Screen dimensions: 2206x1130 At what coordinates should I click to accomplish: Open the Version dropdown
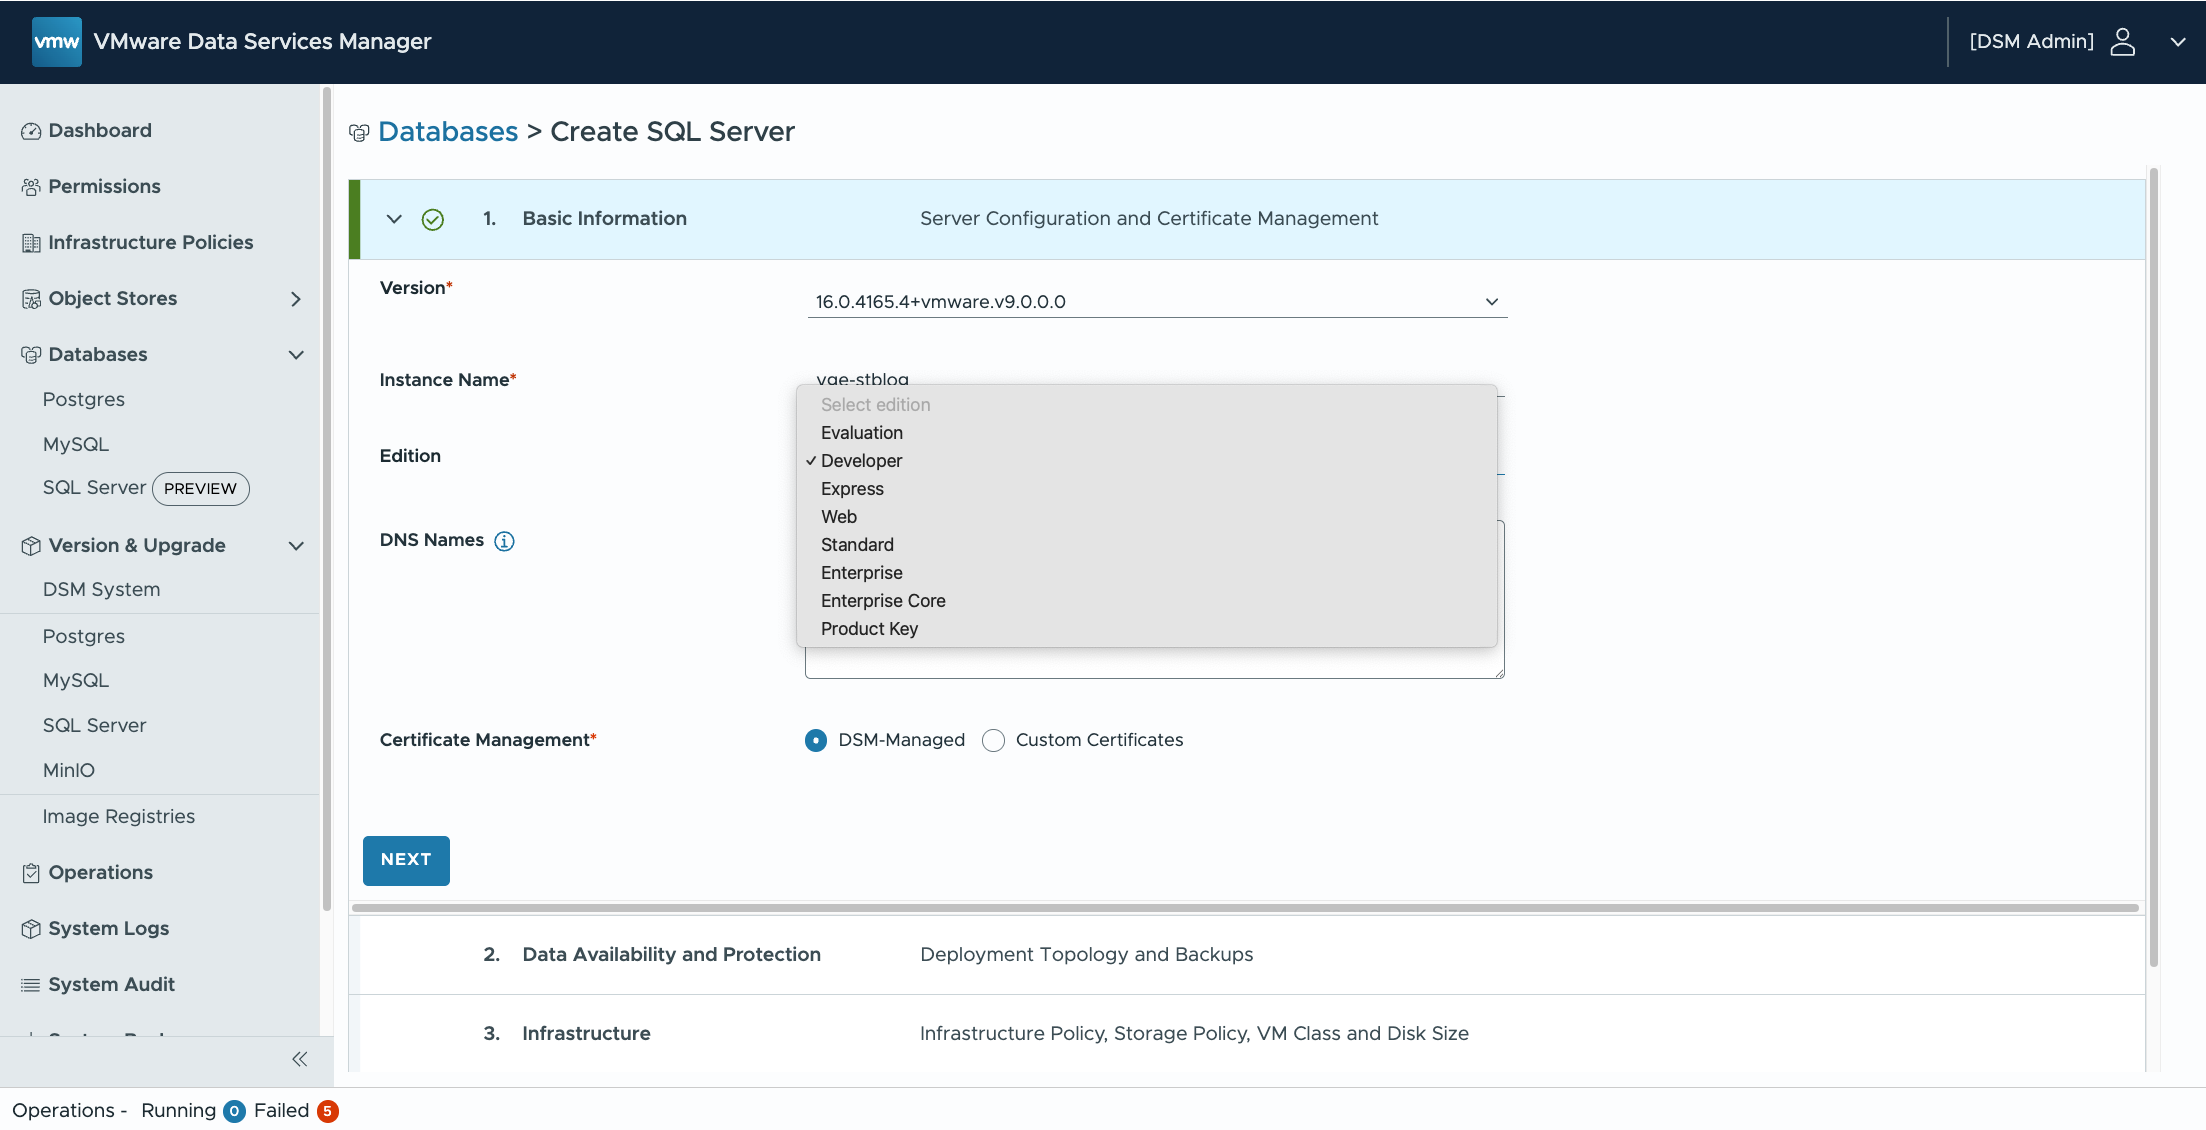pyautogui.click(x=1156, y=302)
